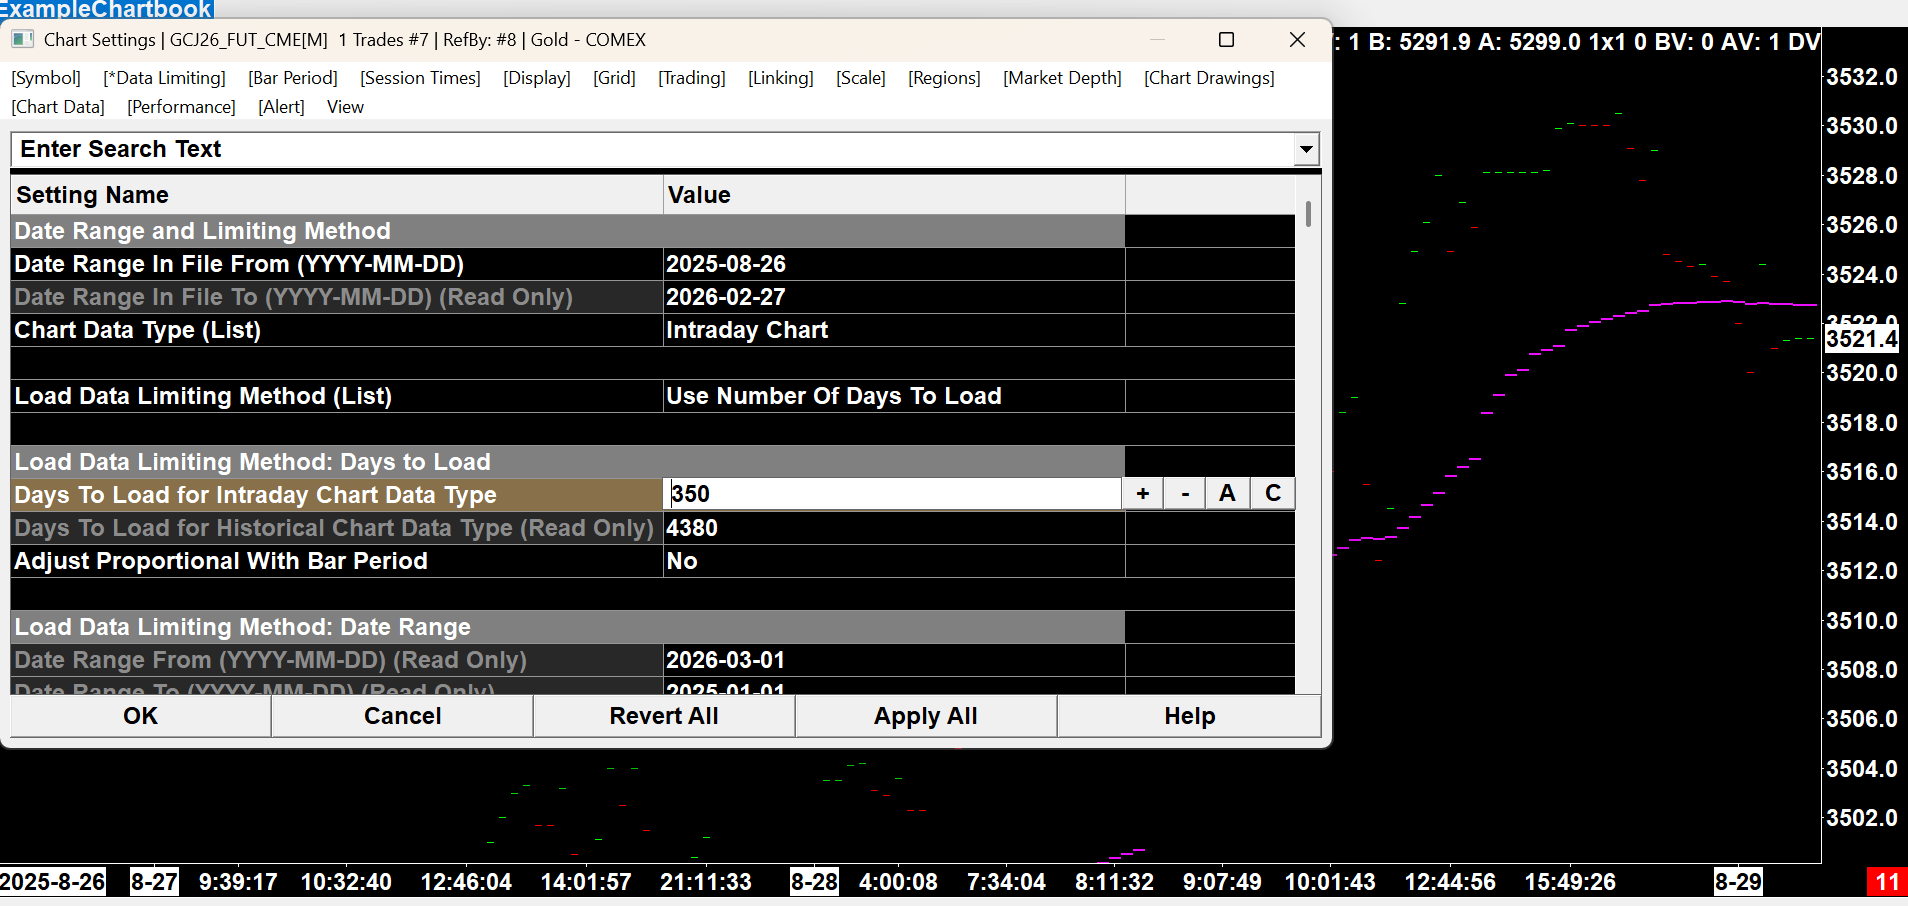Open the Symbol settings tab
The height and width of the screenshot is (906, 1908).
point(46,78)
